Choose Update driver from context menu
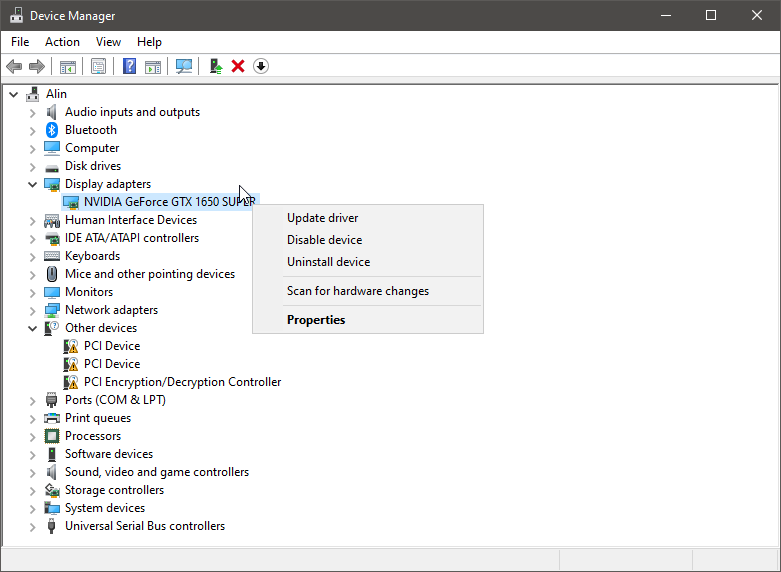Image resolution: width=781 pixels, height=572 pixels. 368,218
